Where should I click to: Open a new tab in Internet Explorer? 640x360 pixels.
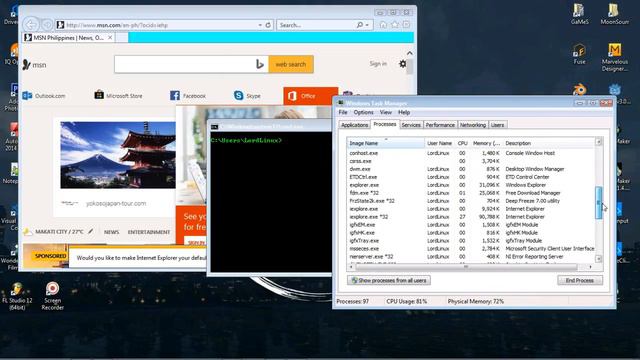click(x=121, y=38)
